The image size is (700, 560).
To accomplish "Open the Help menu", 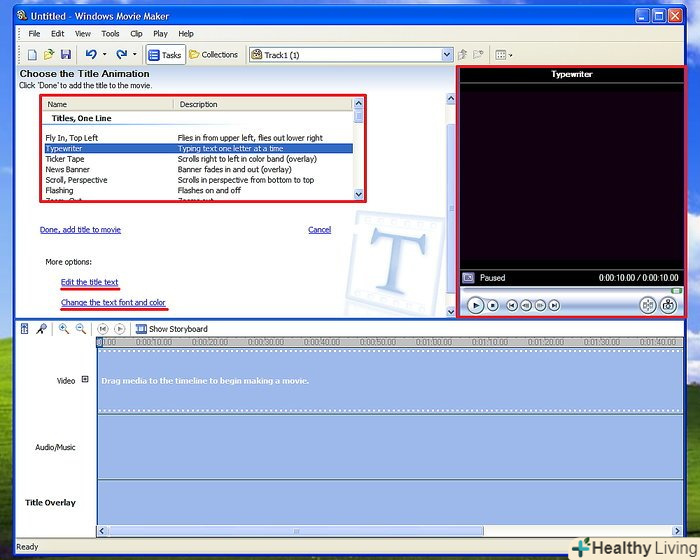I will [x=186, y=33].
